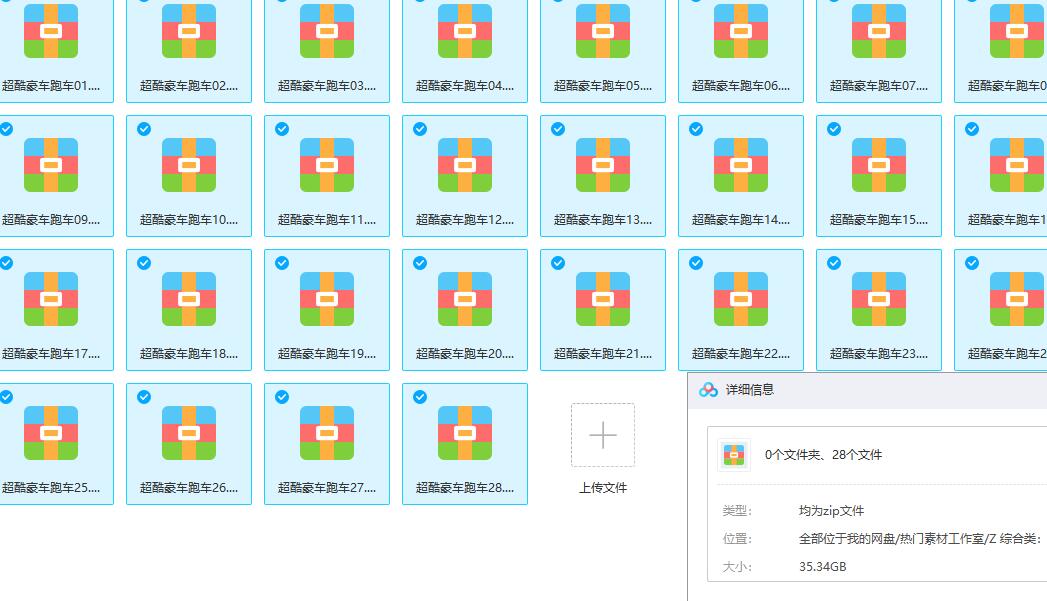Viewport: 1047px width, 601px height.
Task: Toggle the checkbox on 超酷豪车跑车27
Action: 282,397
